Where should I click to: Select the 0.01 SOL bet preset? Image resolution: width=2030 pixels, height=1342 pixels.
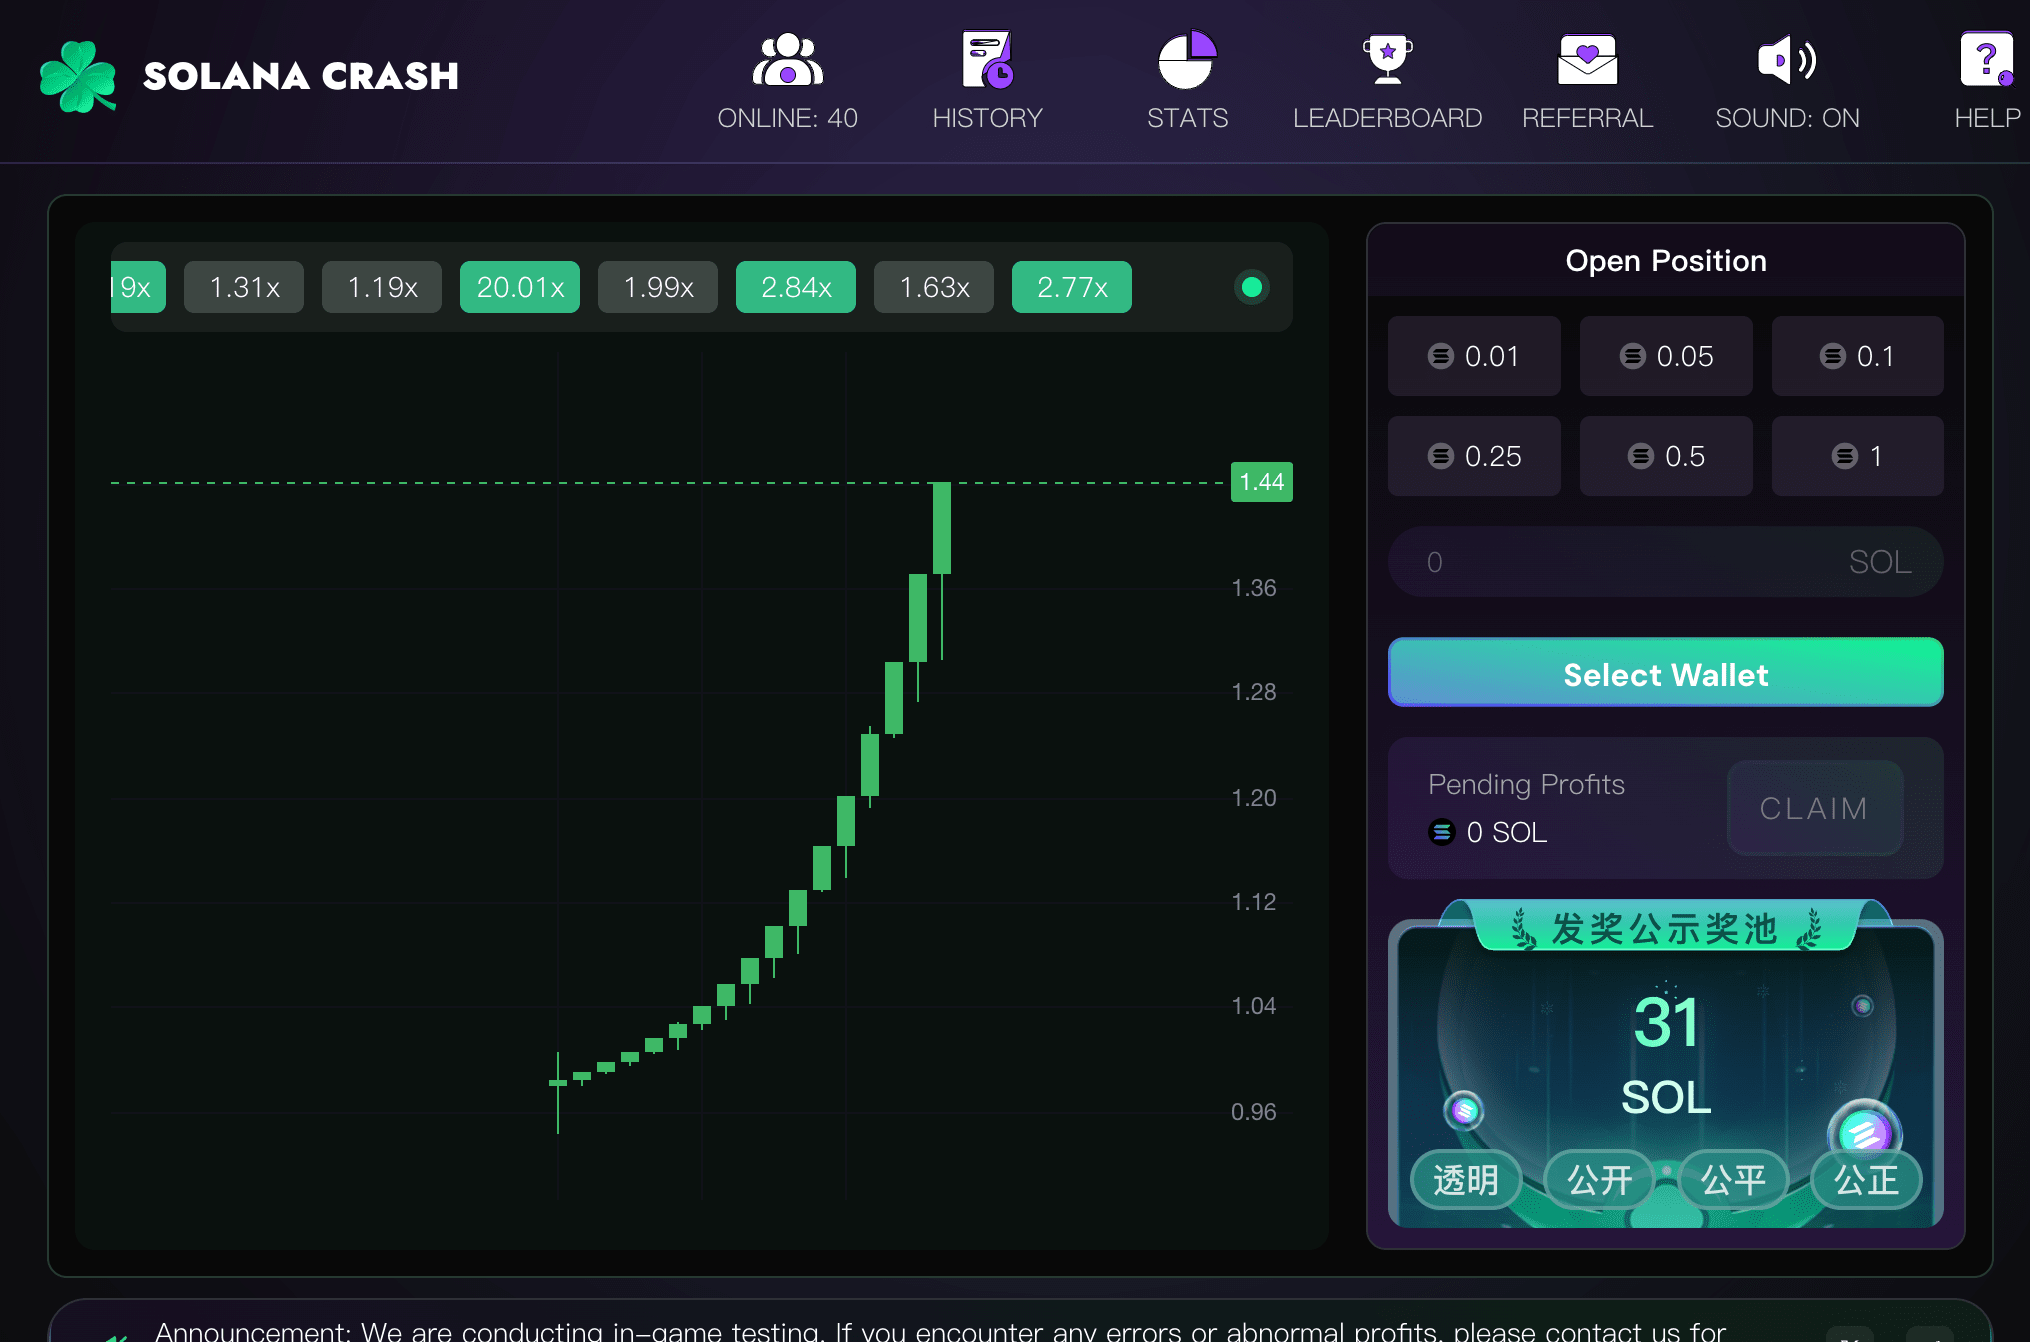[1474, 356]
